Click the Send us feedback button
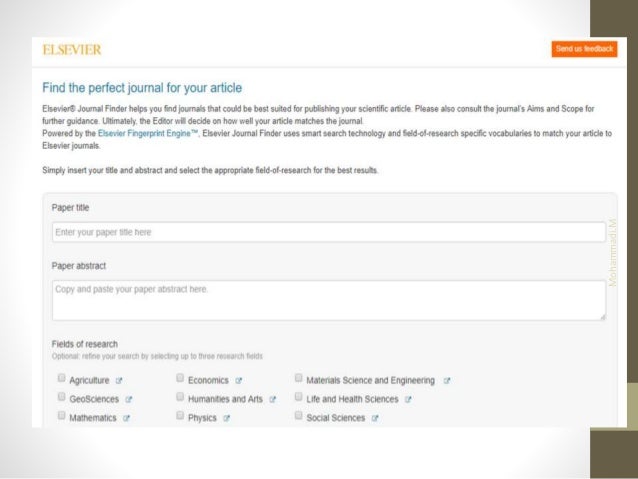 pos(584,49)
